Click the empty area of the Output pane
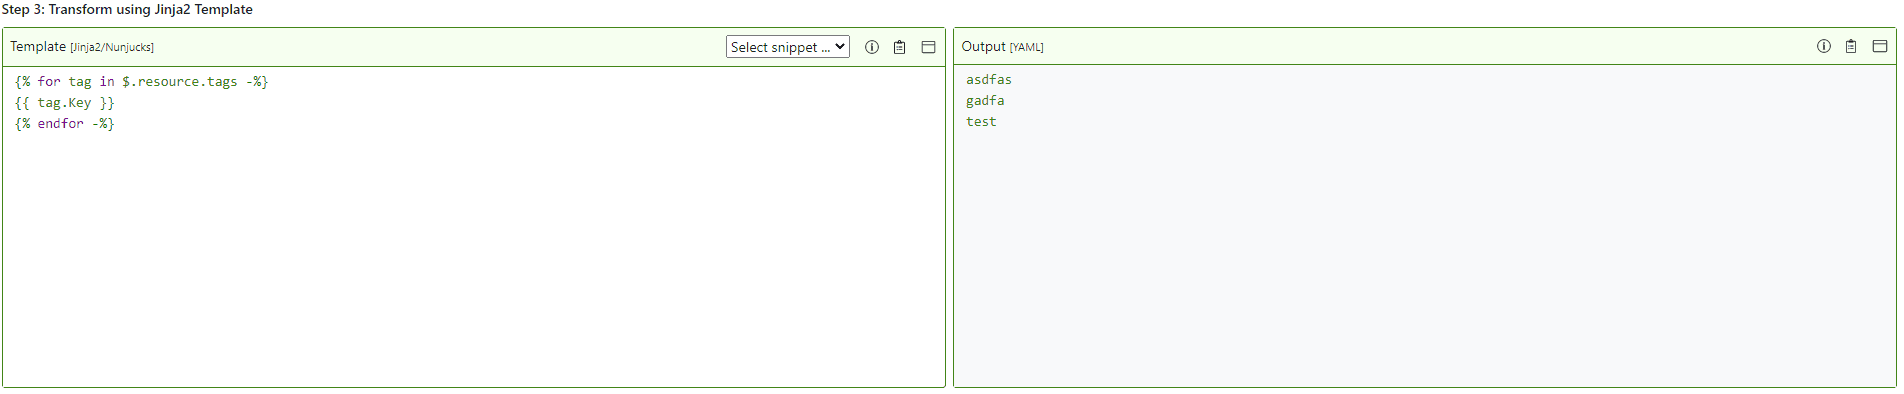 1425,260
